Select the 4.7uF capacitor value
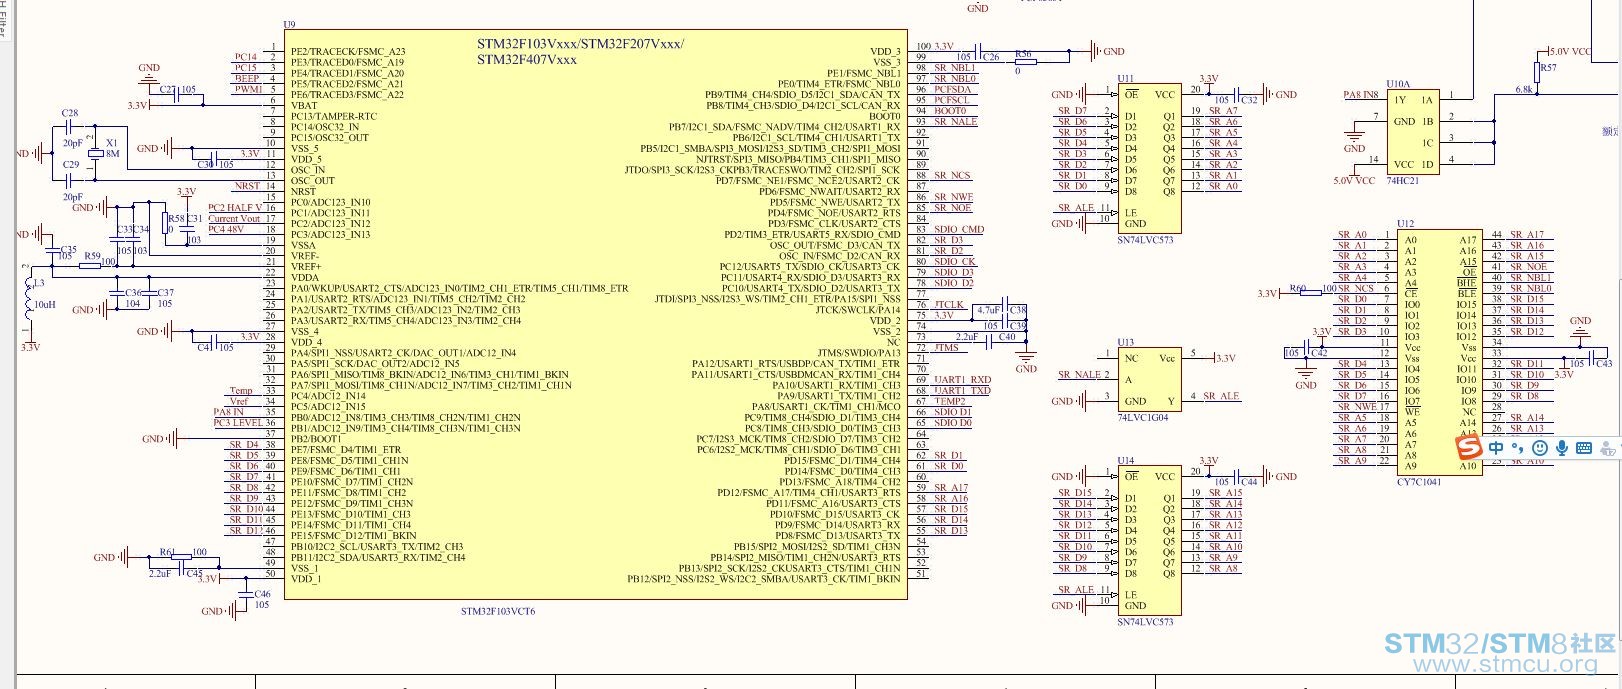The image size is (1622, 689). tap(989, 310)
